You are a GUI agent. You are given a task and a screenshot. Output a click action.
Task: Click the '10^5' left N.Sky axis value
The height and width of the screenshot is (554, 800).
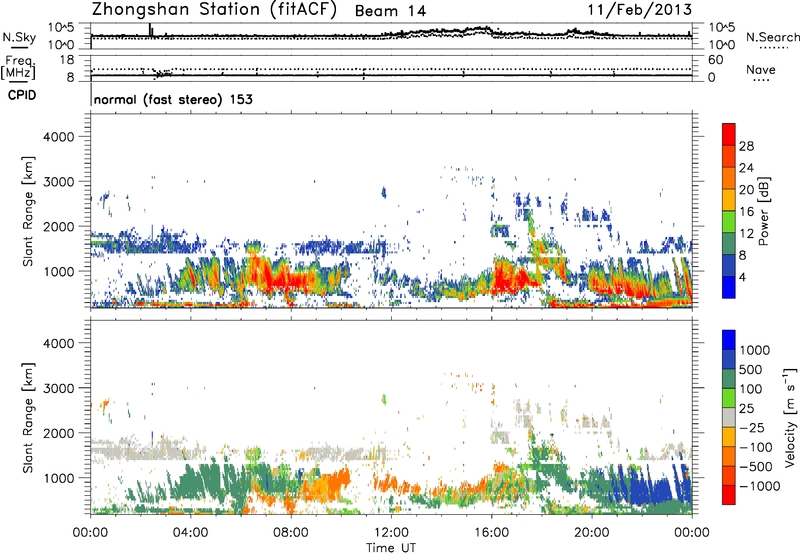tap(61, 28)
